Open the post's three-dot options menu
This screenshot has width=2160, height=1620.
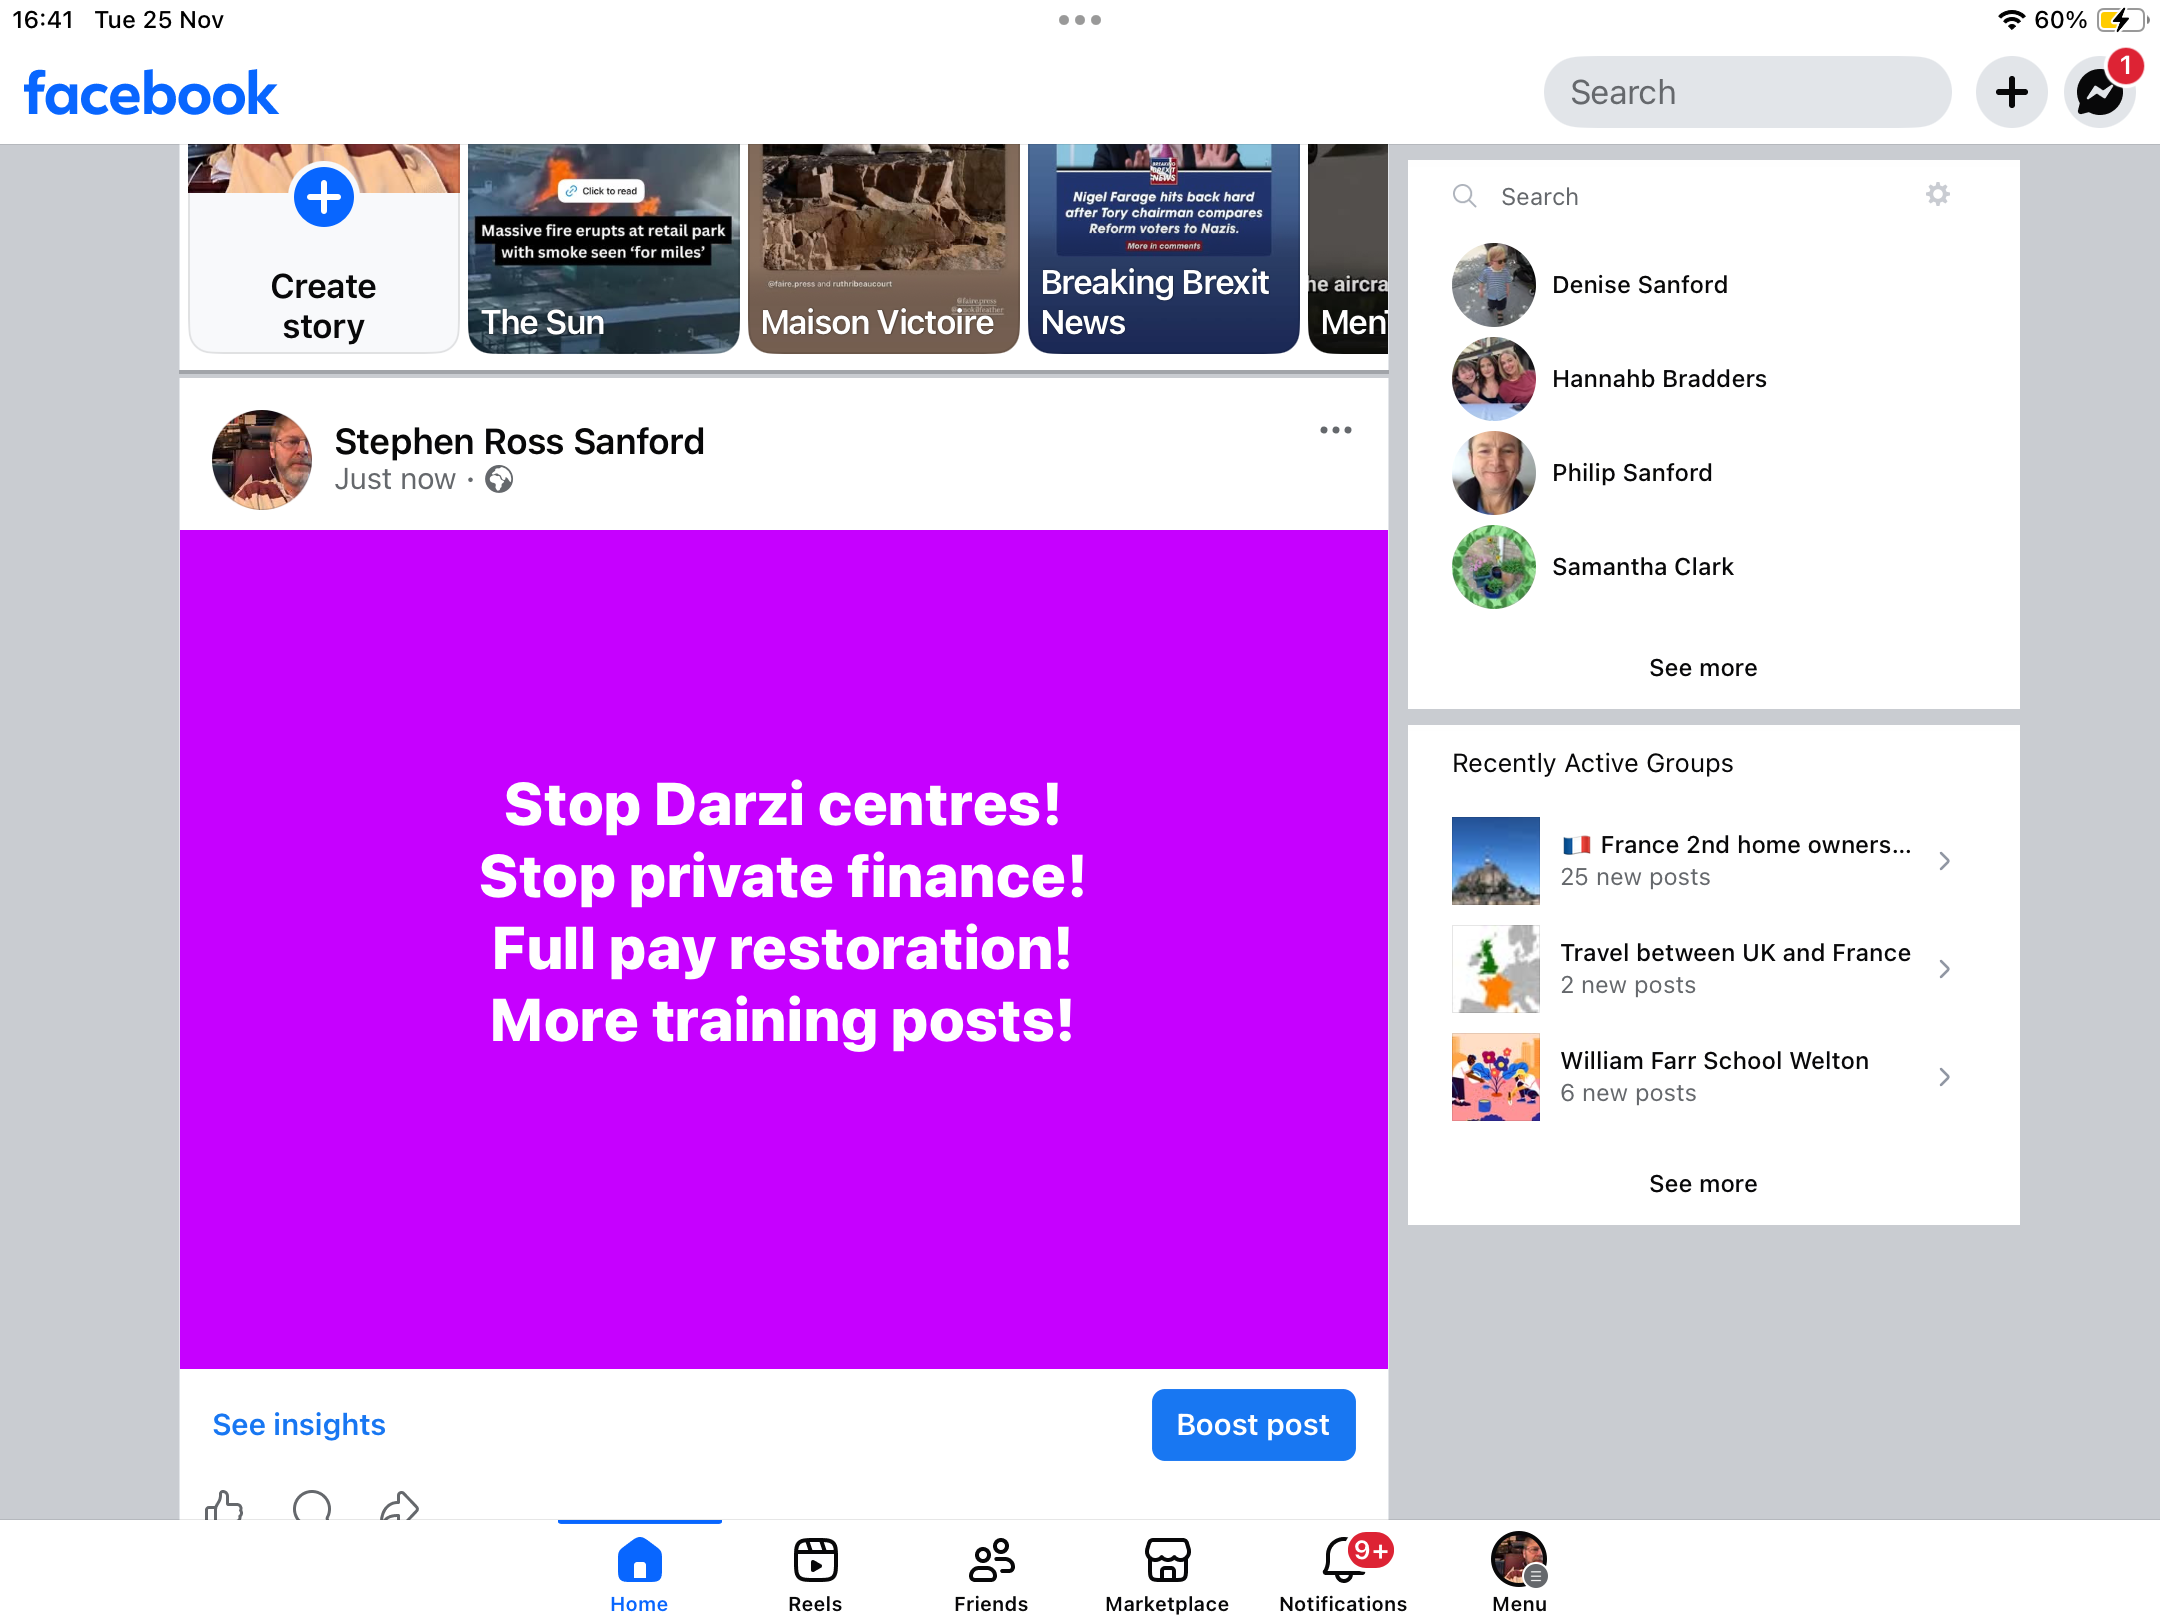click(x=1335, y=430)
